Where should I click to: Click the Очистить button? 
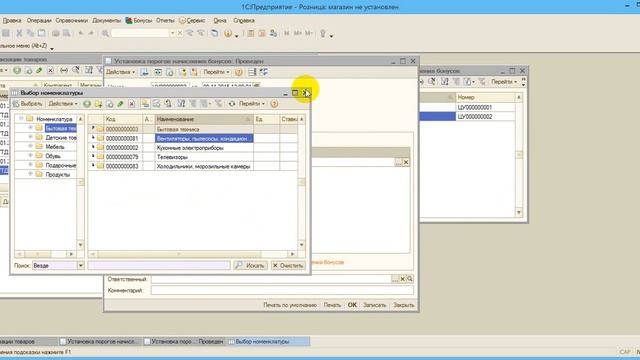(x=288, y=266)
